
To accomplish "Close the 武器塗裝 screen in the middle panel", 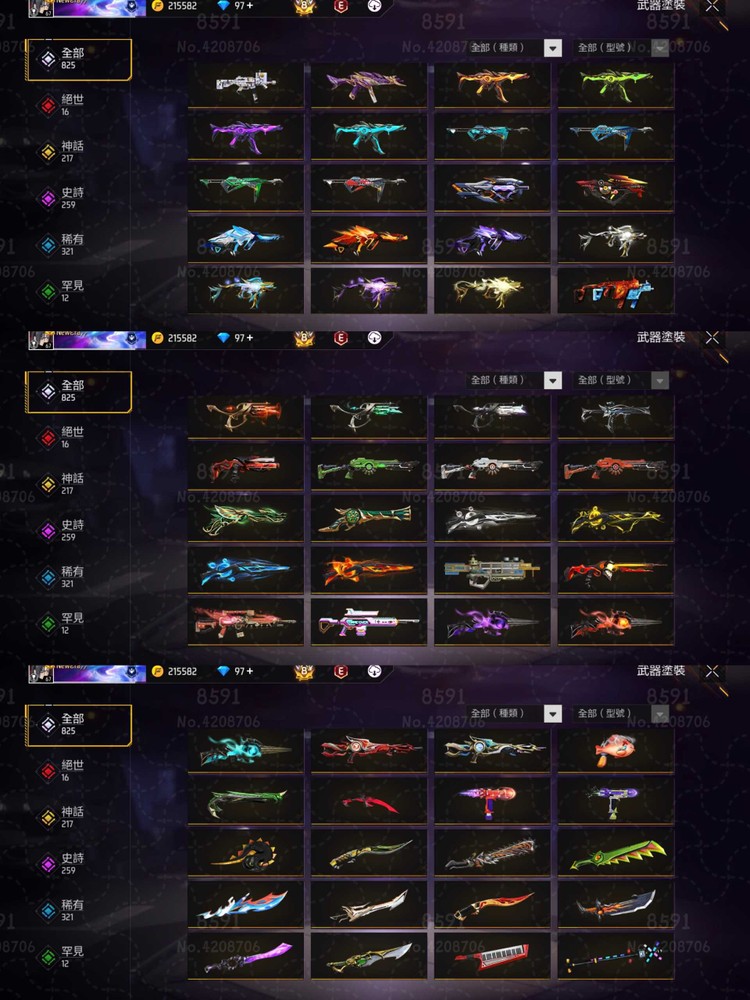I will (712, 338).
